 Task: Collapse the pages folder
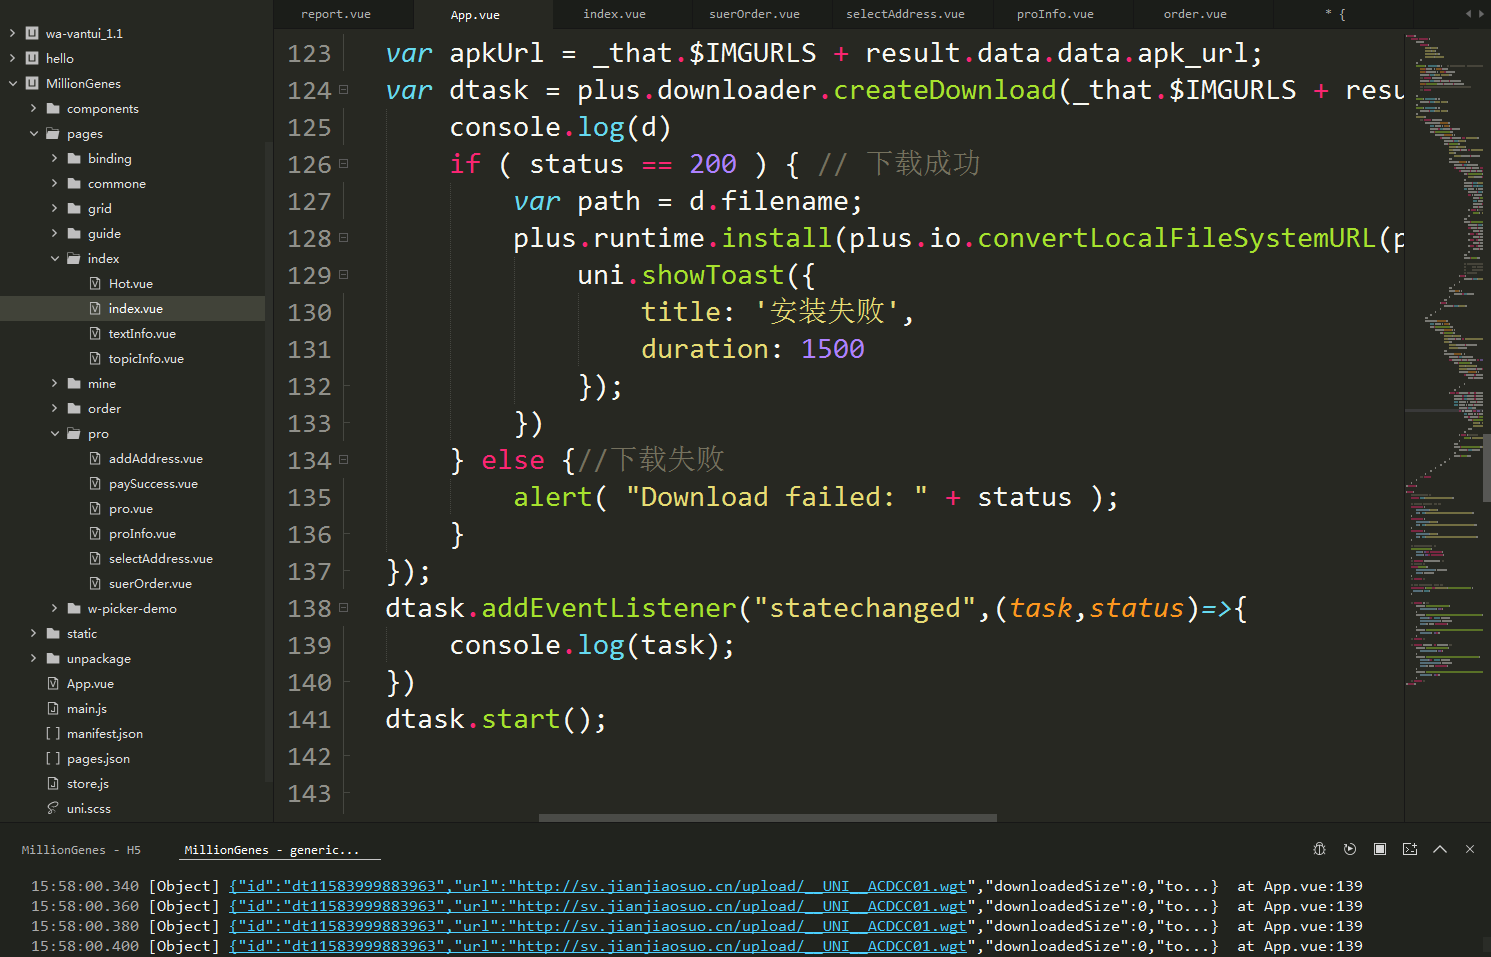point(34,133)
